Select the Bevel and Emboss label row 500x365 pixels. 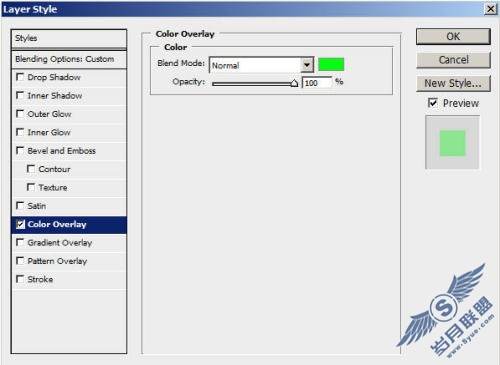69,151
